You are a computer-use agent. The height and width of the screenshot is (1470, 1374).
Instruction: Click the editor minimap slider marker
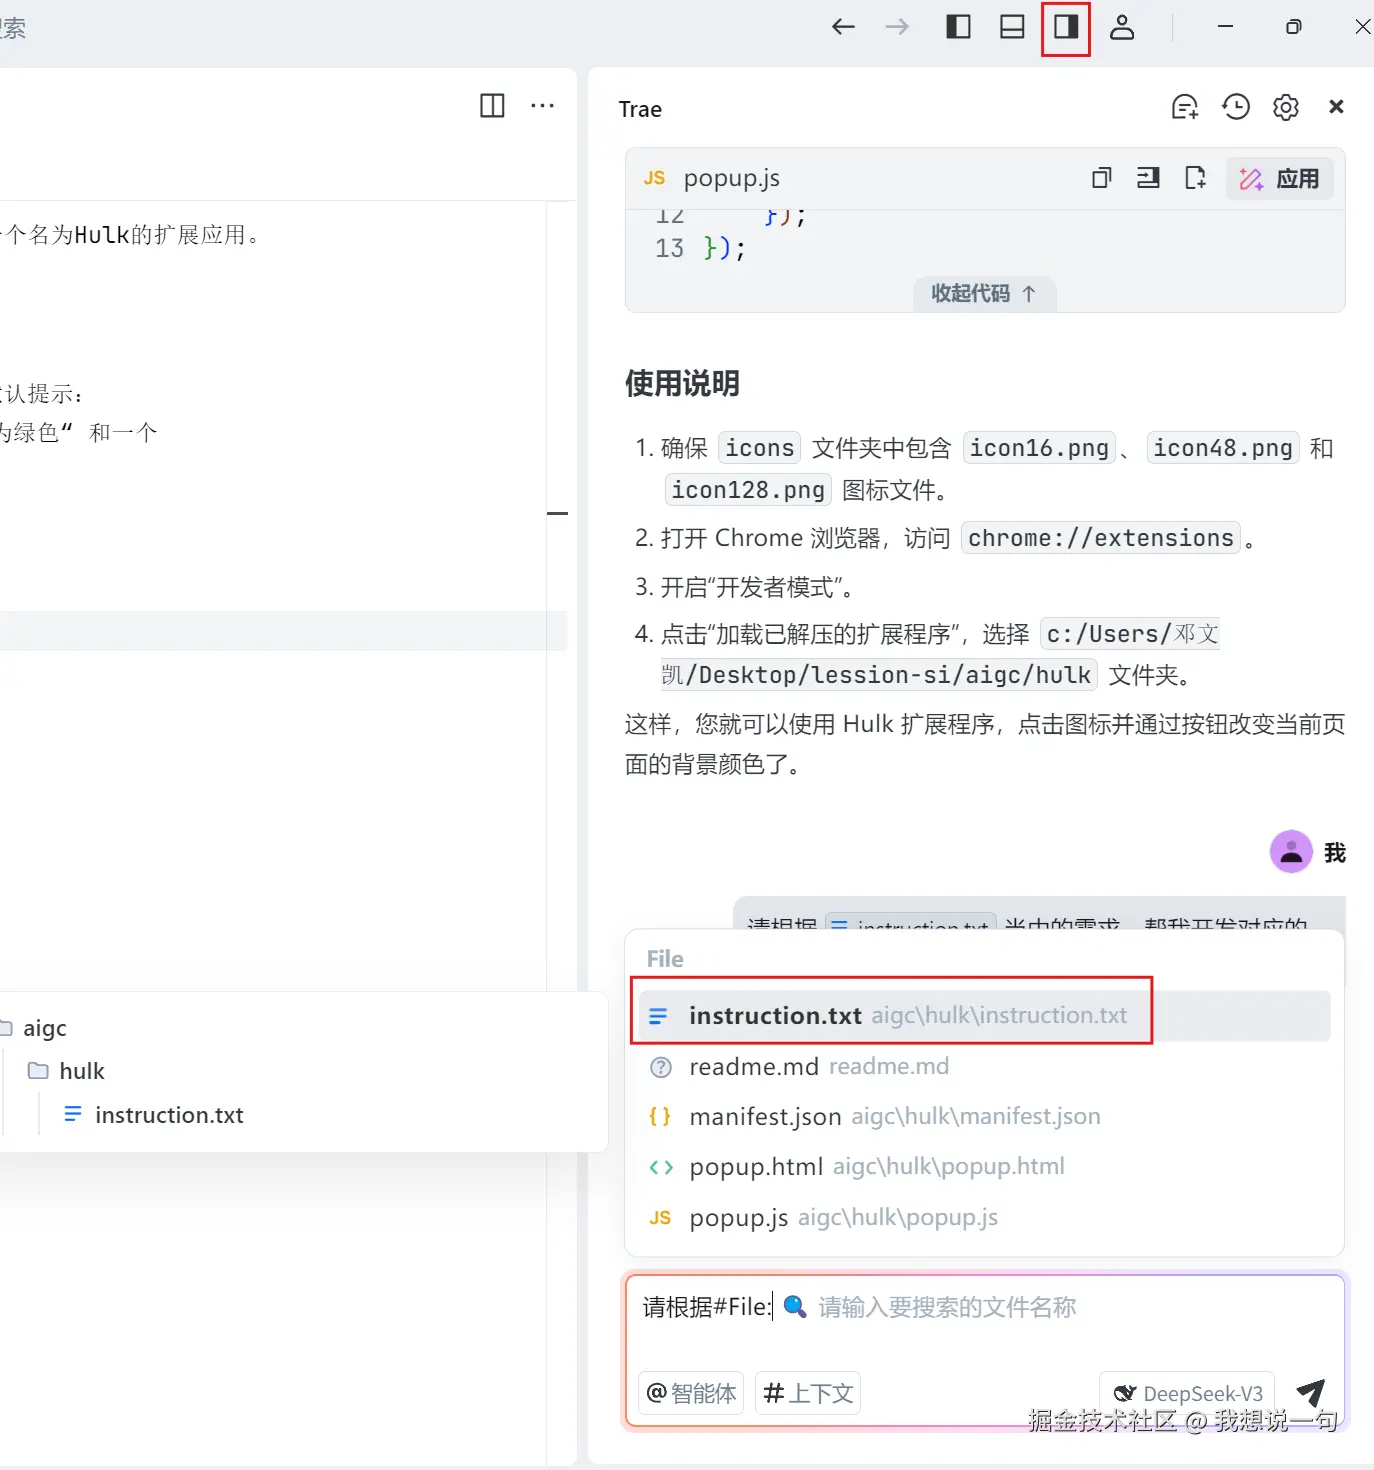tap(558, 513)
